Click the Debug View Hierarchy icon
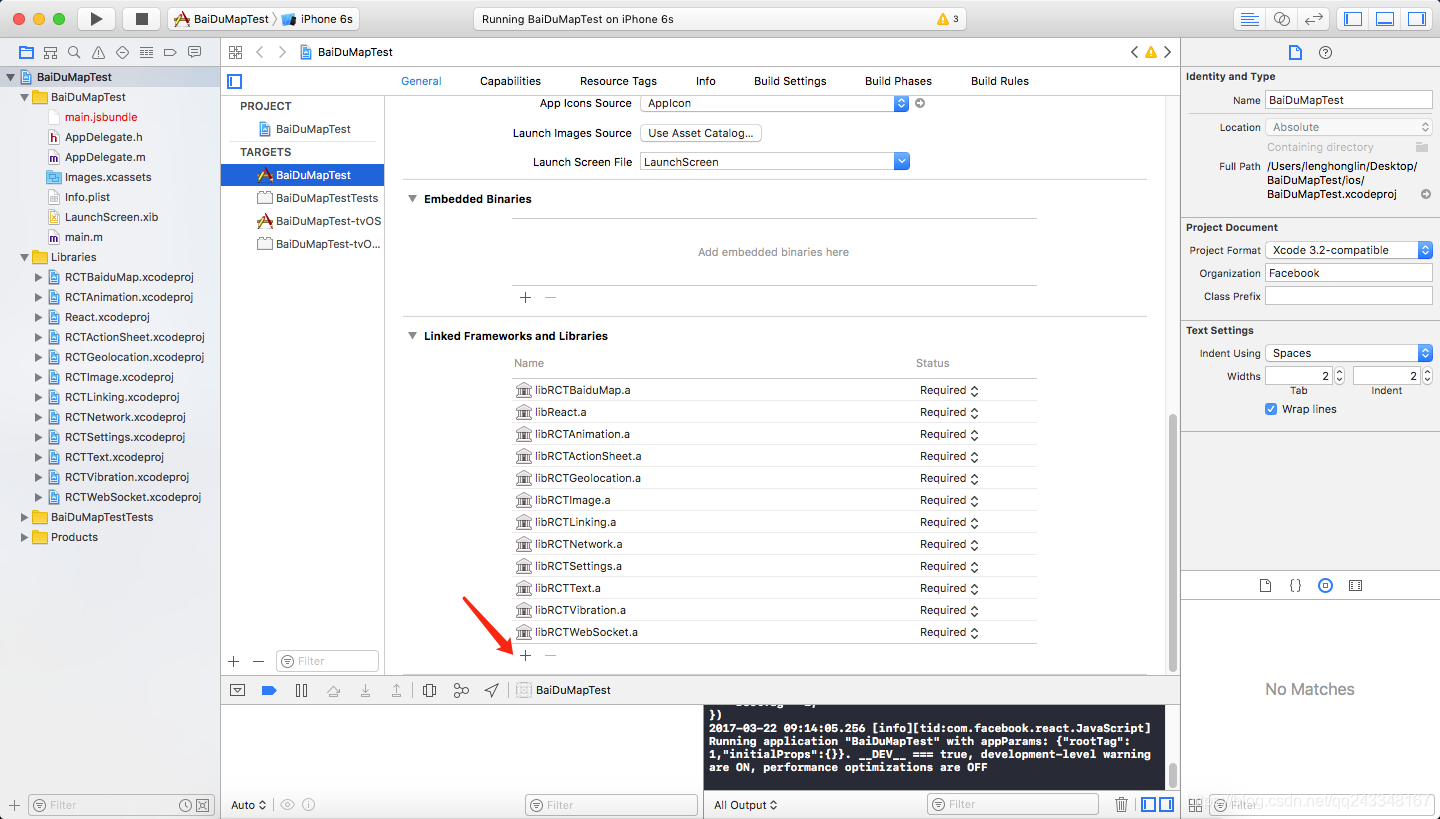This screenshot has height=819, width=1440. point(429,690)
